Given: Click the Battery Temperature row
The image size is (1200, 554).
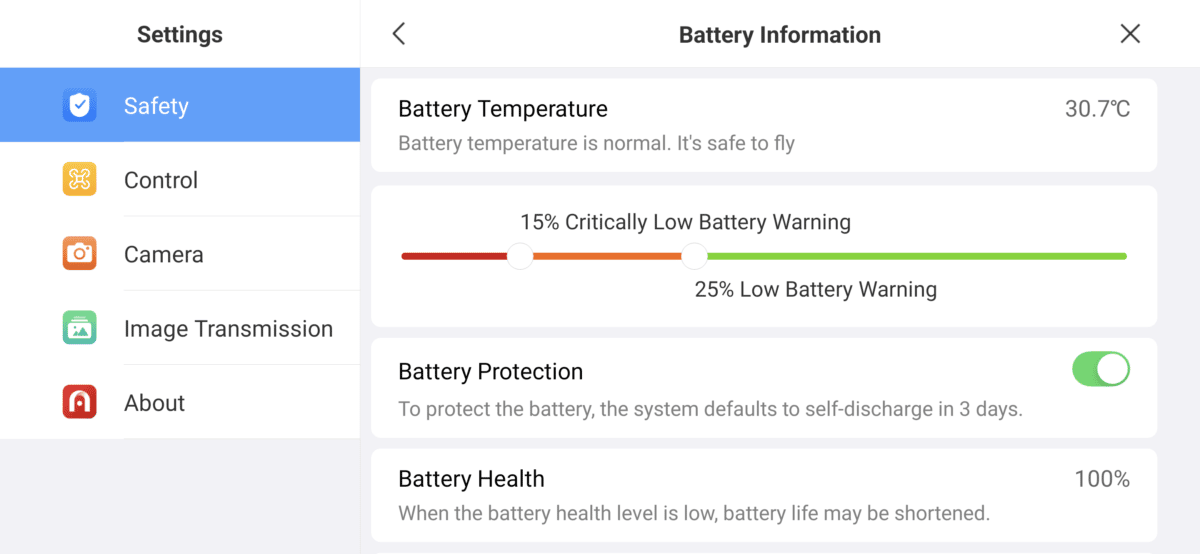Looking at the screenshot, I should 764,125.
